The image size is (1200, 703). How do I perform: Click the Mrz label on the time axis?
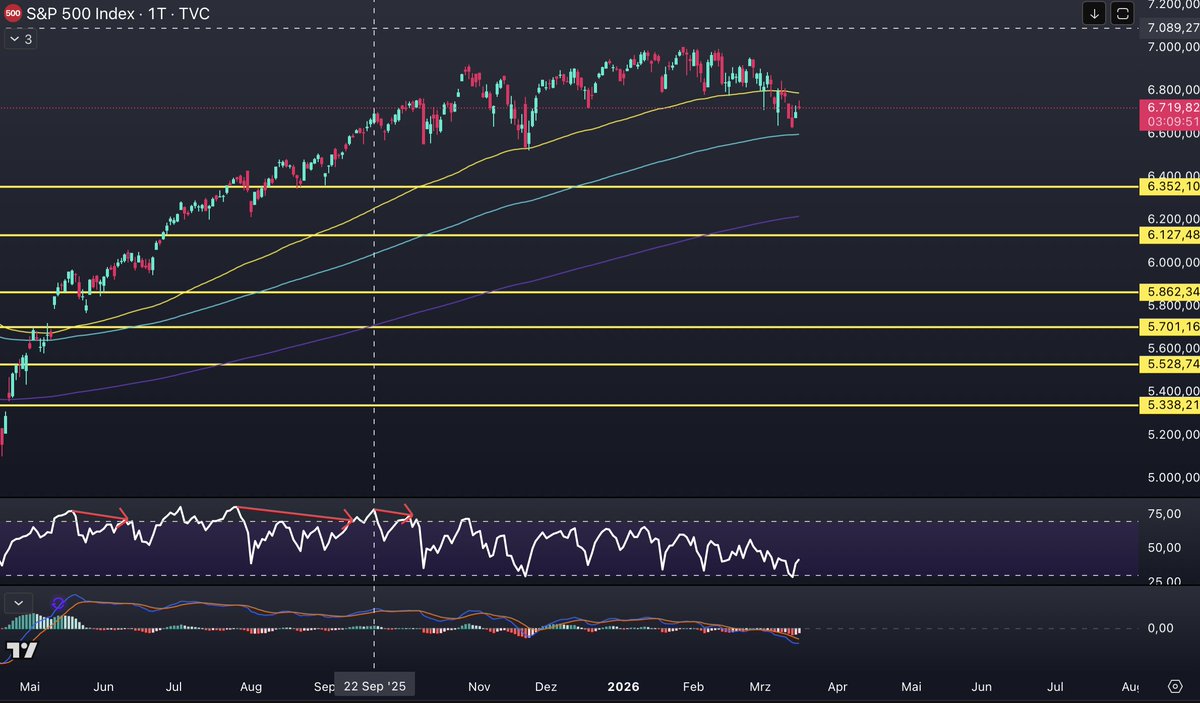(x=762, y=687)
